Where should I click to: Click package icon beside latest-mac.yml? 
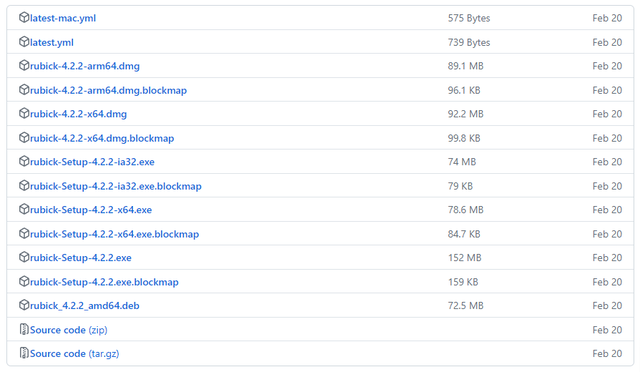(24, 18)
